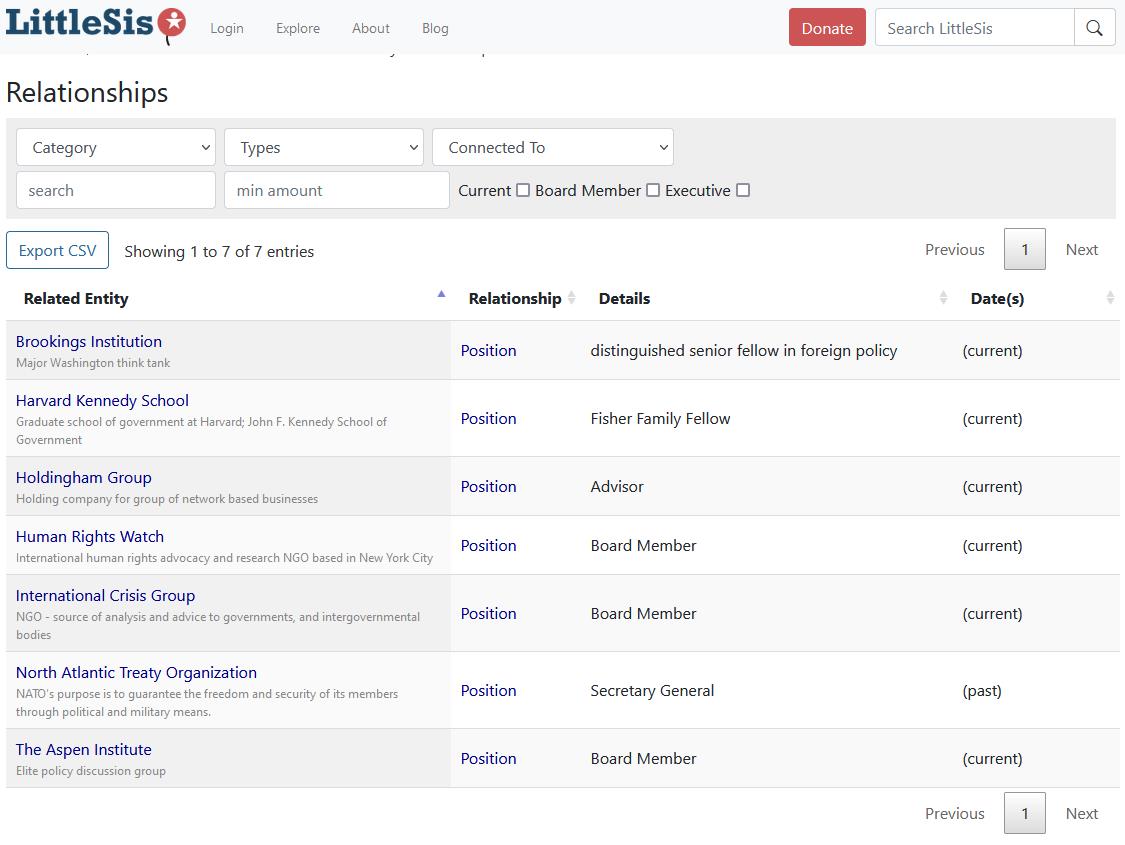Open the International Crisis Group link
The width and height of the screenshot is (1125, 845).
(x=105, y=595)
